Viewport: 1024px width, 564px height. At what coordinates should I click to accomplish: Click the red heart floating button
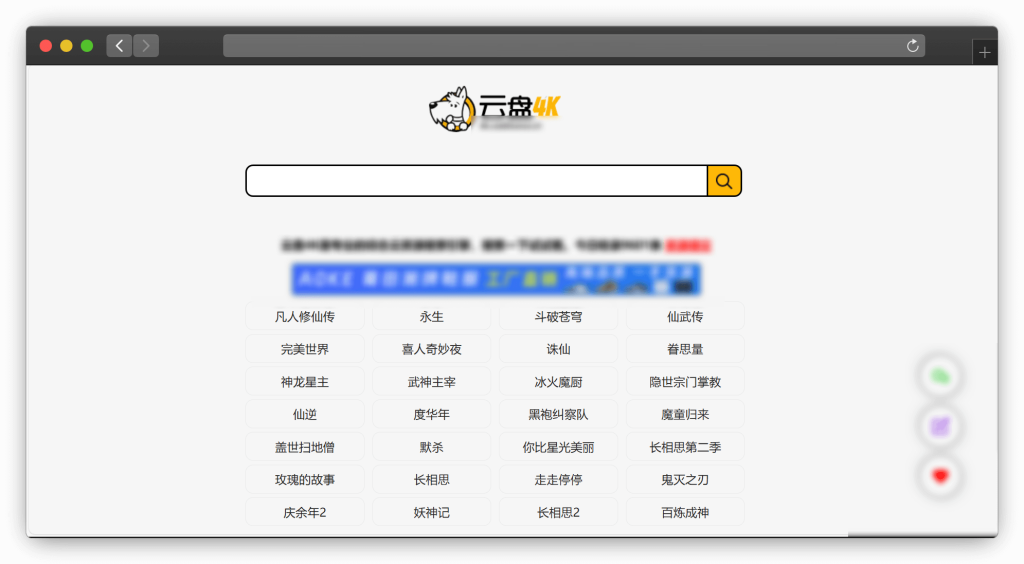[x=940, y=476]
